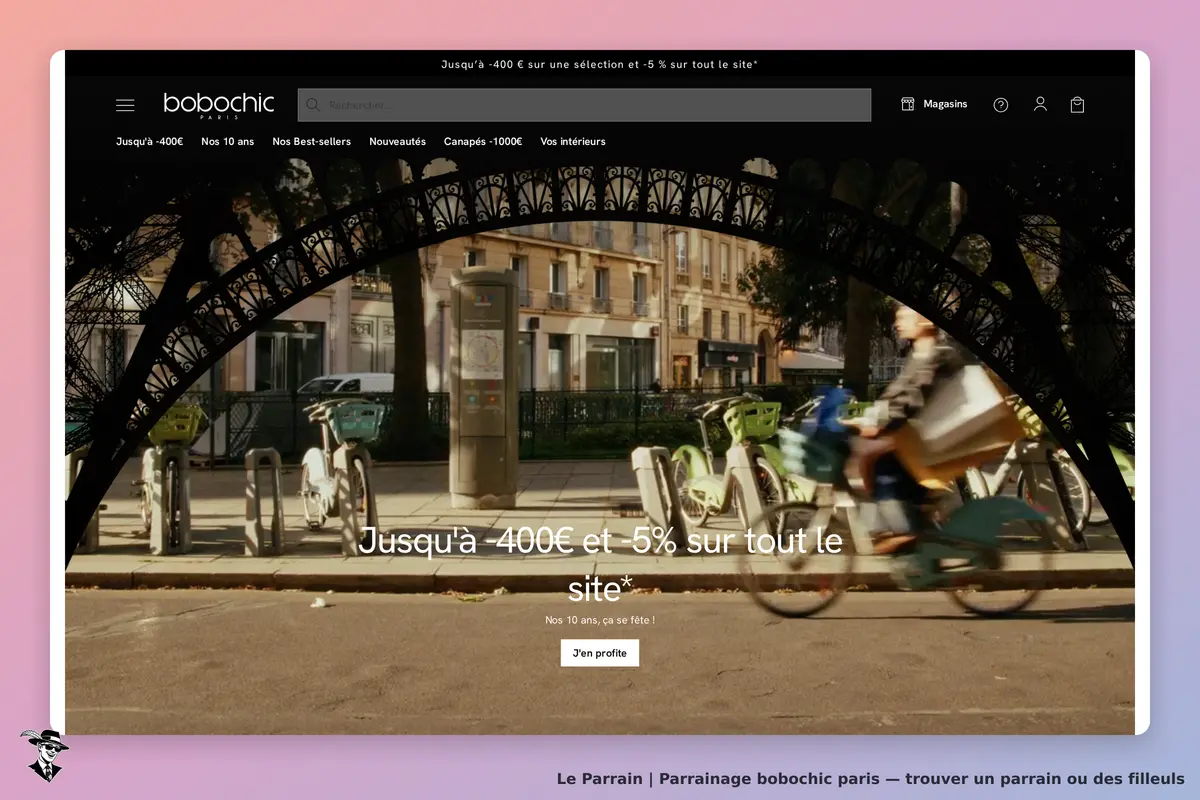Click the top promo banner text

(x=600, y=64)
